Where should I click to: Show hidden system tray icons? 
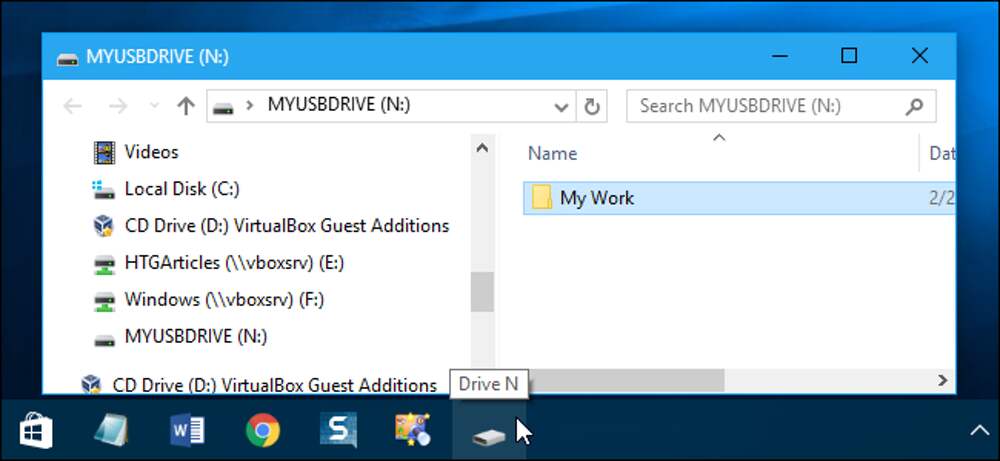(x=977, y=431)
